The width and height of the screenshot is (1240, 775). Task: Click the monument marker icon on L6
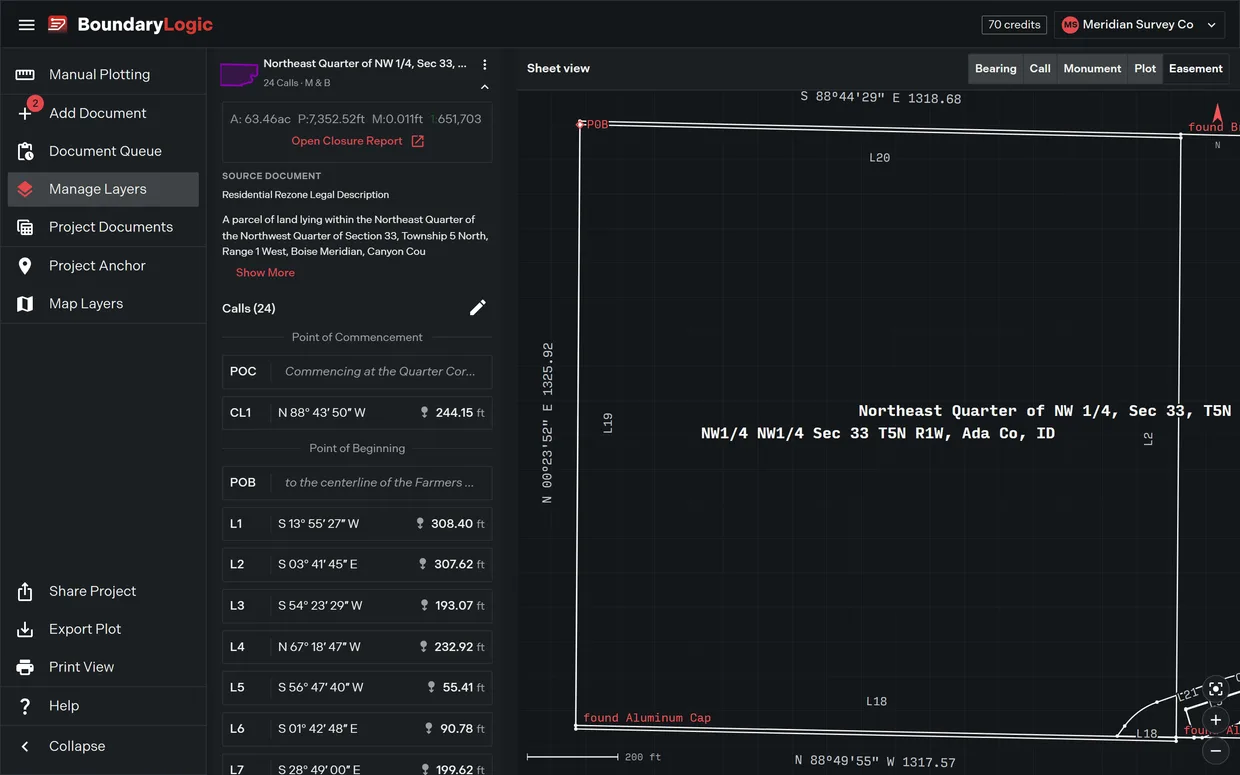pyautogui.click(x=429, y=729)
